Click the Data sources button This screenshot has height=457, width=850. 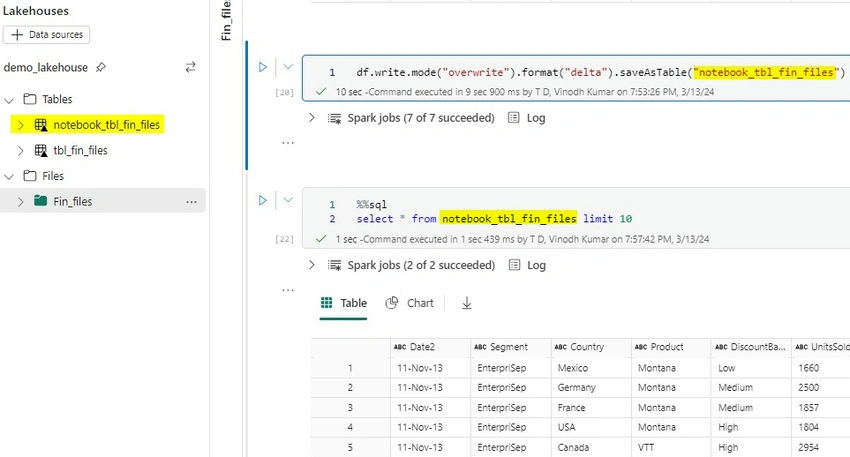click(46, 35)
